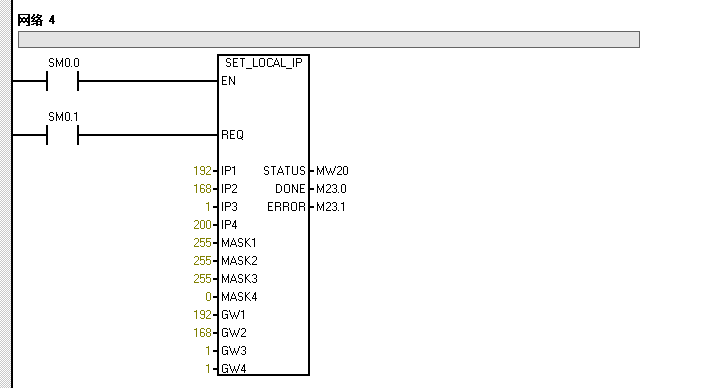Select the IP1 value 192
Image resolution: width=712 pixels, height=388 pixels.
[x=202, y=171]
